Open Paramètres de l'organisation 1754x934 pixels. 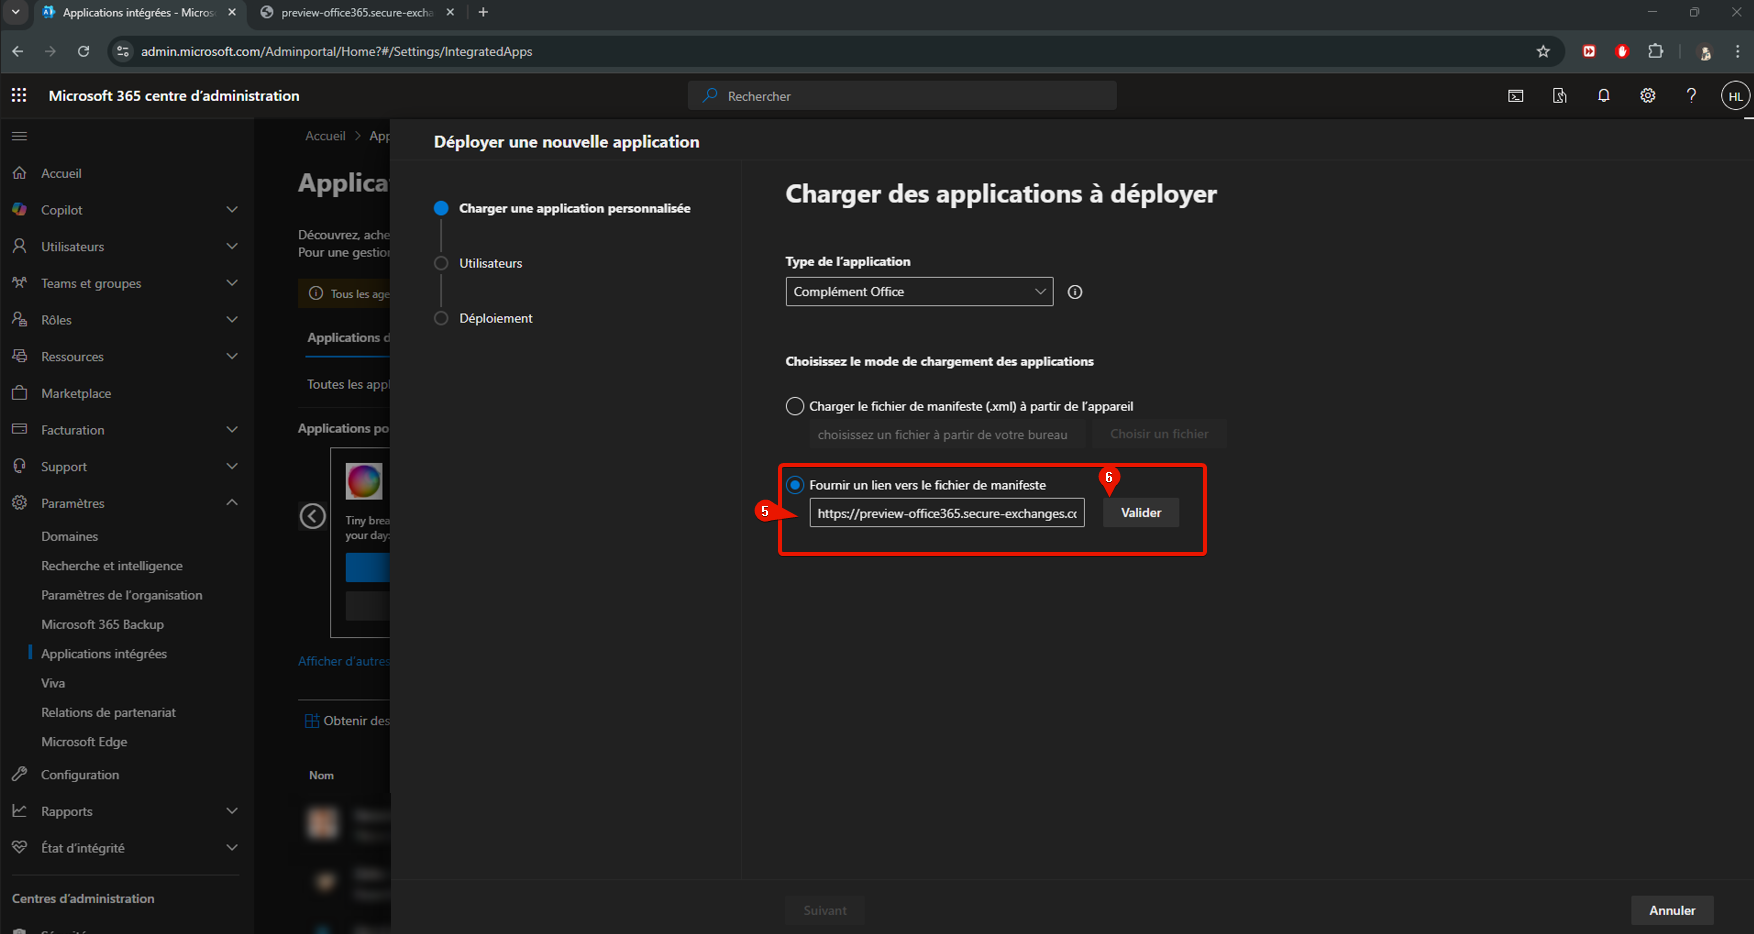click(122, 595)
